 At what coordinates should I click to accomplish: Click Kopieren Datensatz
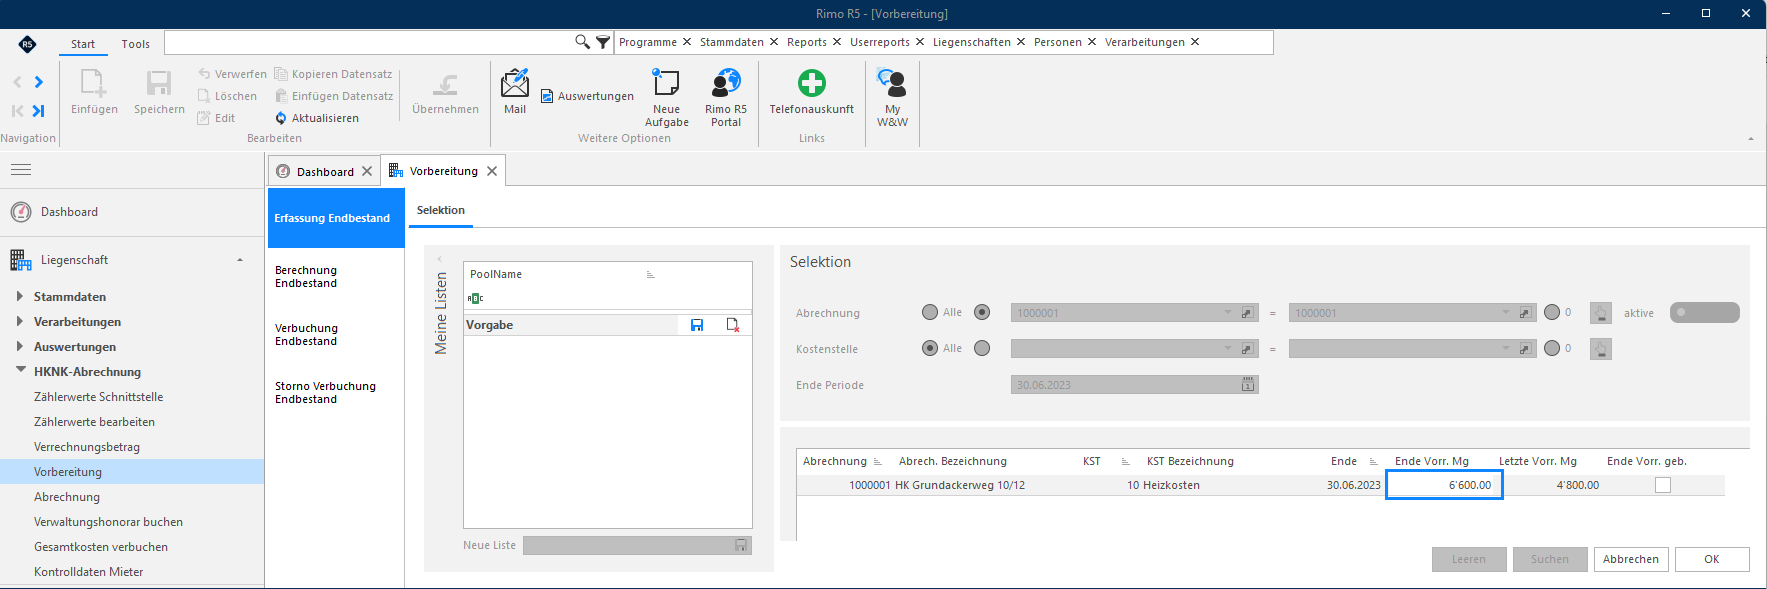(x=333, y=74)
